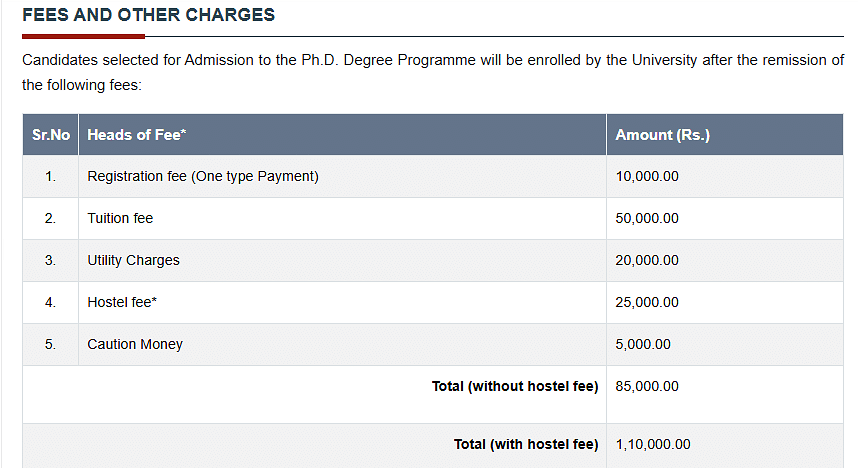
Task: Click the 20,000.00 utility charges amount
Action: click(647, 260)
